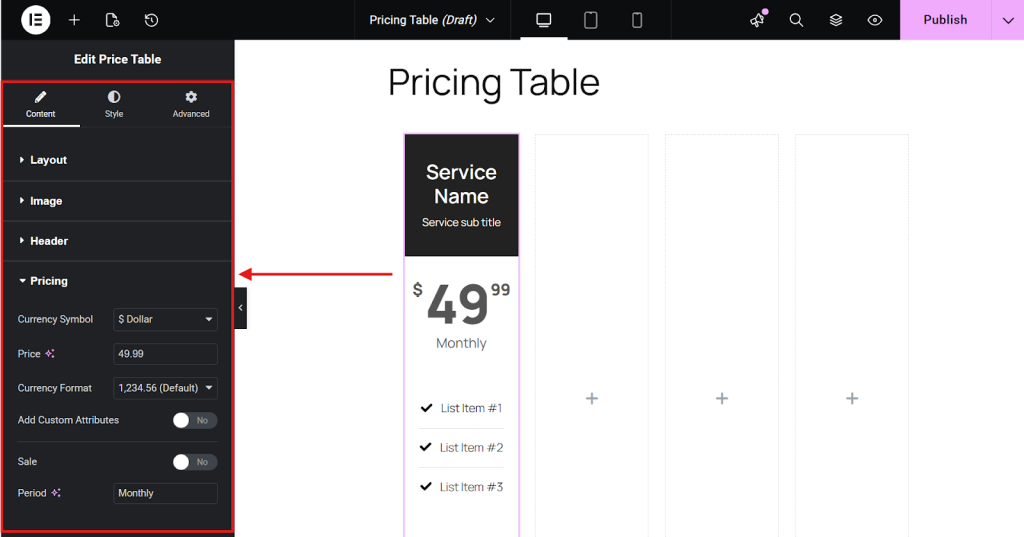Switch to the Style tab
1024x537 pixels.
point(114,104)
